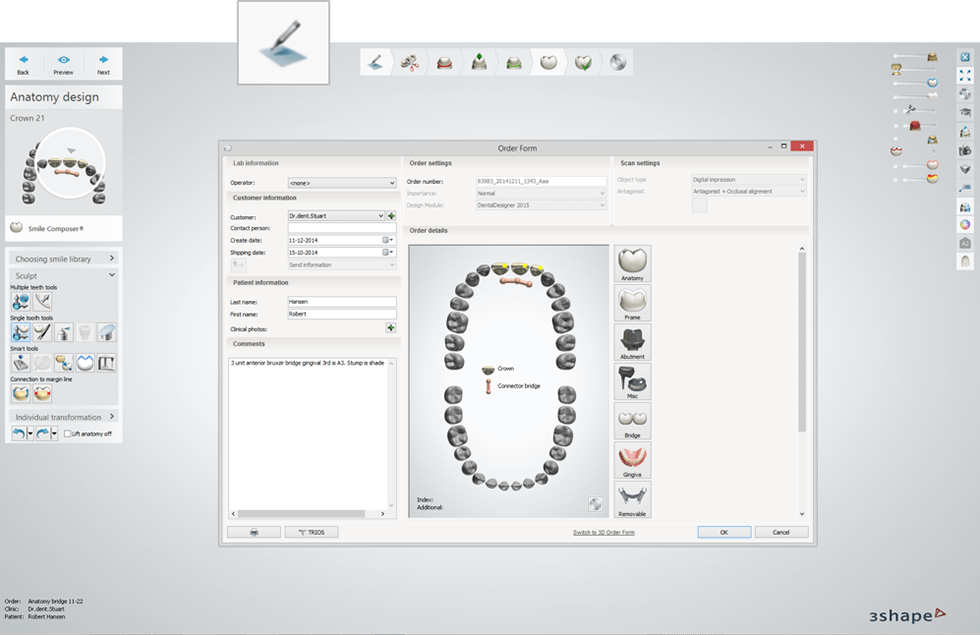Confirm the order form with OK

click(x=724, y=532)
